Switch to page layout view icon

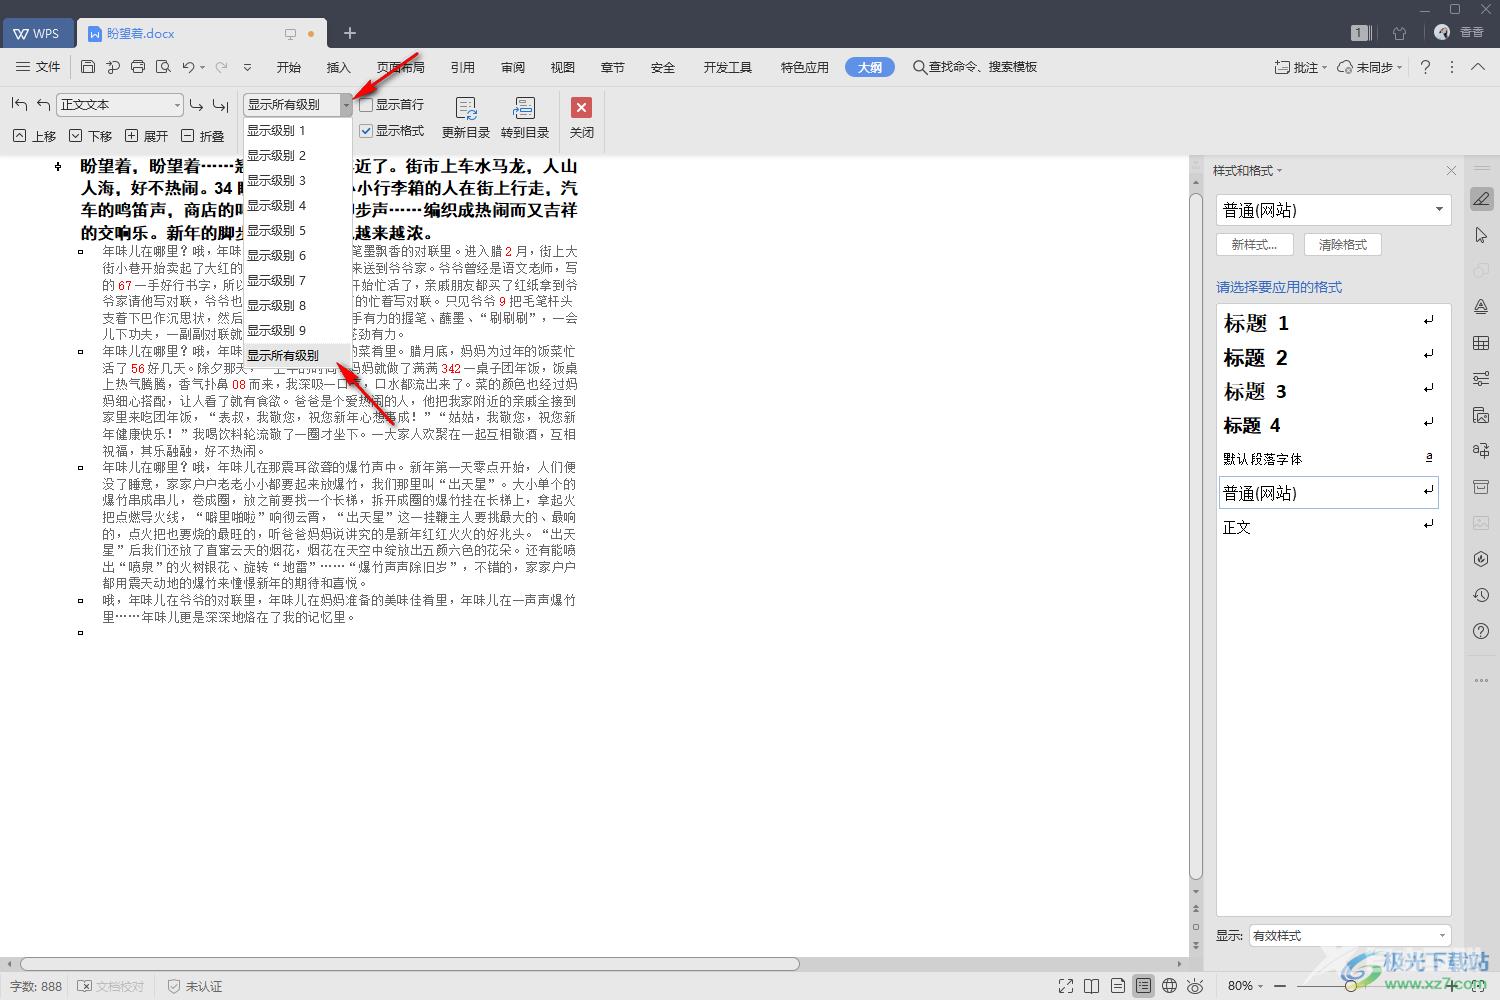(x=1117, y=986)
